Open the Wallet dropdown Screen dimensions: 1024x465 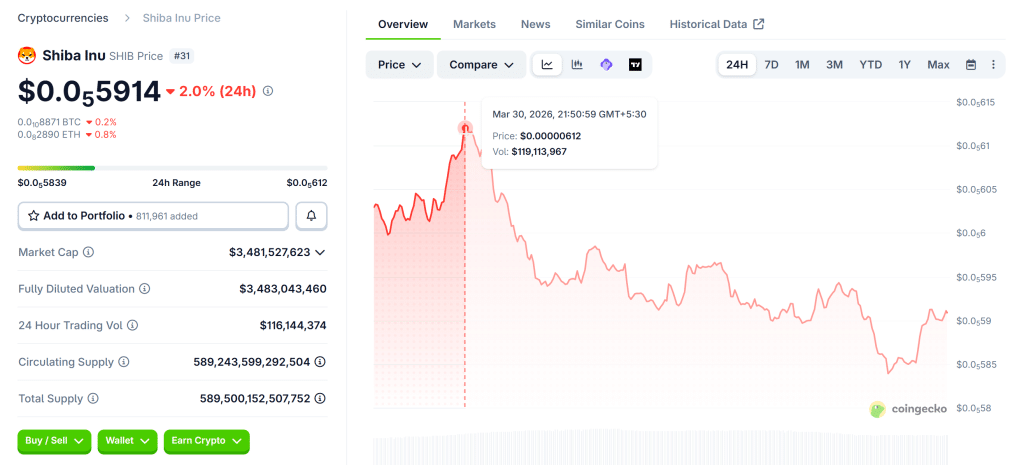pyautogui.click(x=127, y=441)
